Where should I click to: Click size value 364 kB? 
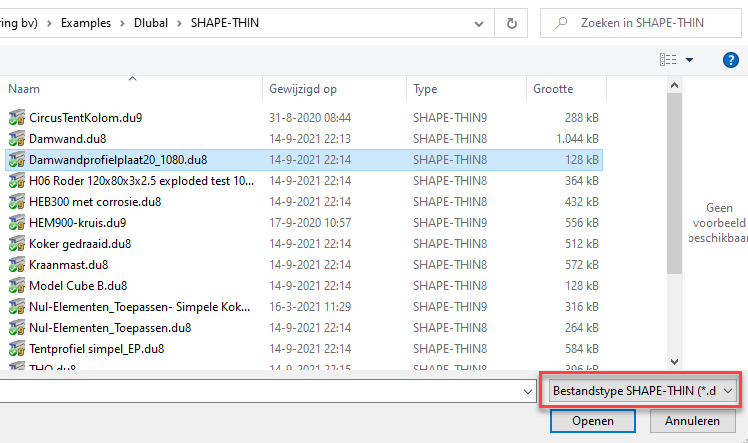582,181
